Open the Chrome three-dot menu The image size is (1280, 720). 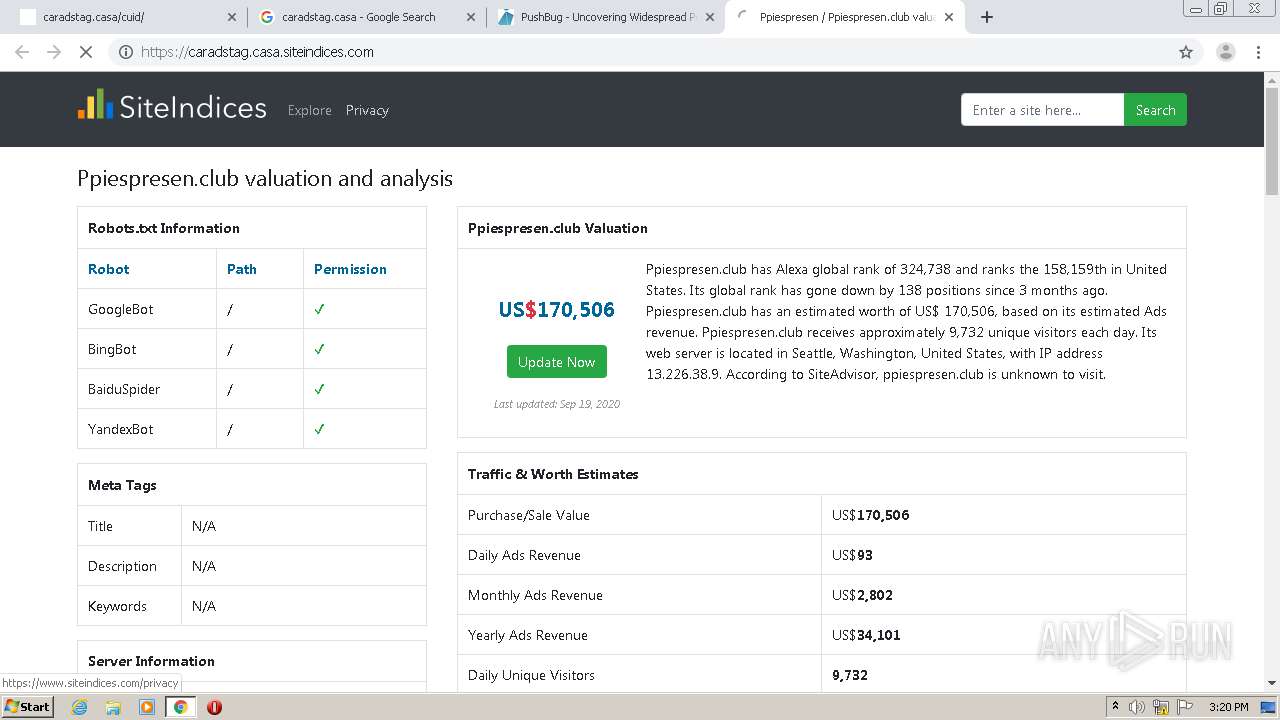click(1259, 52)
